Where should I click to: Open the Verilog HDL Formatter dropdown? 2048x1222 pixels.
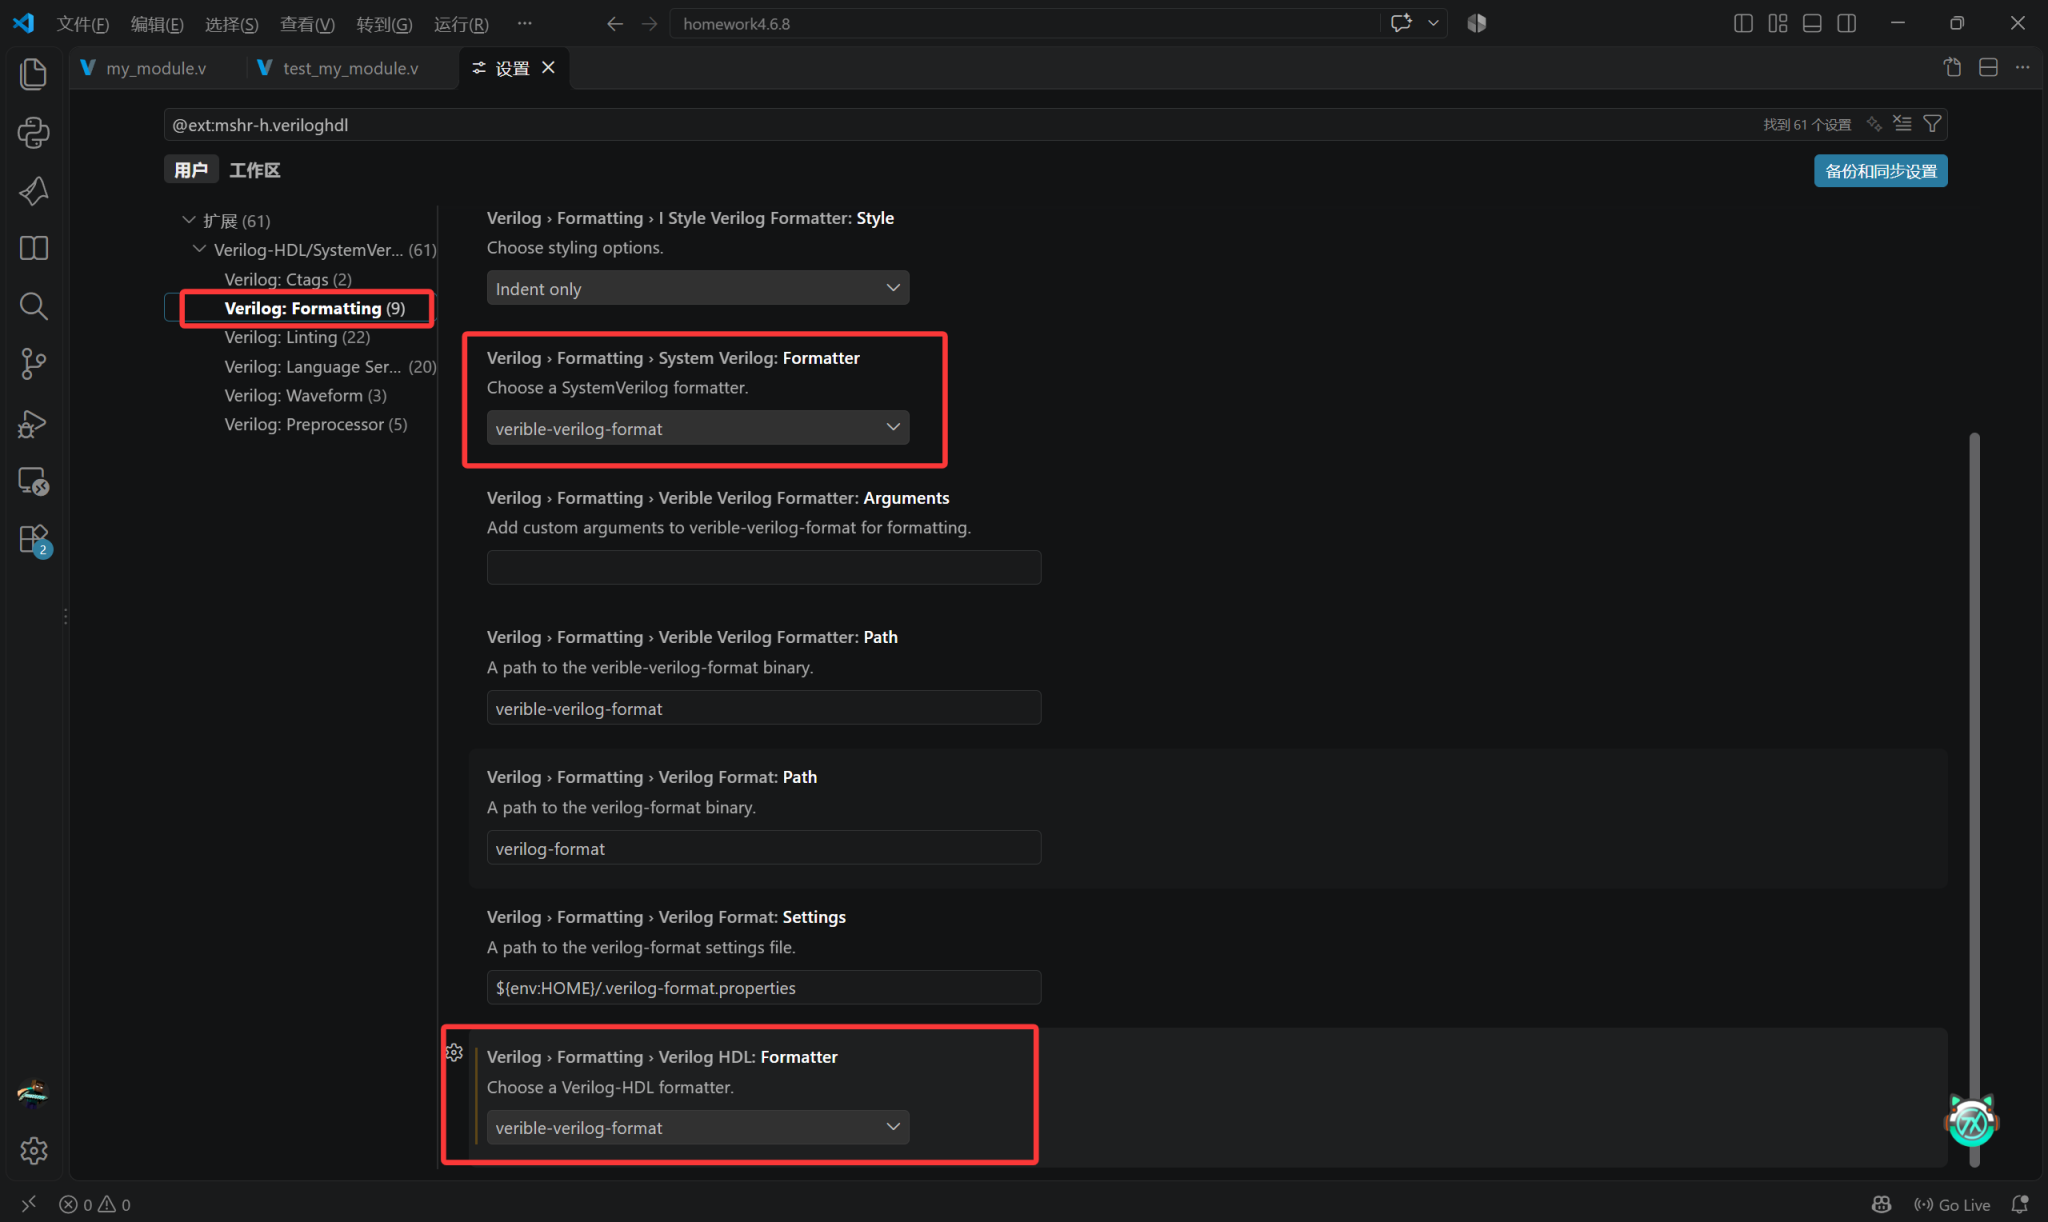click(698, 1127)
